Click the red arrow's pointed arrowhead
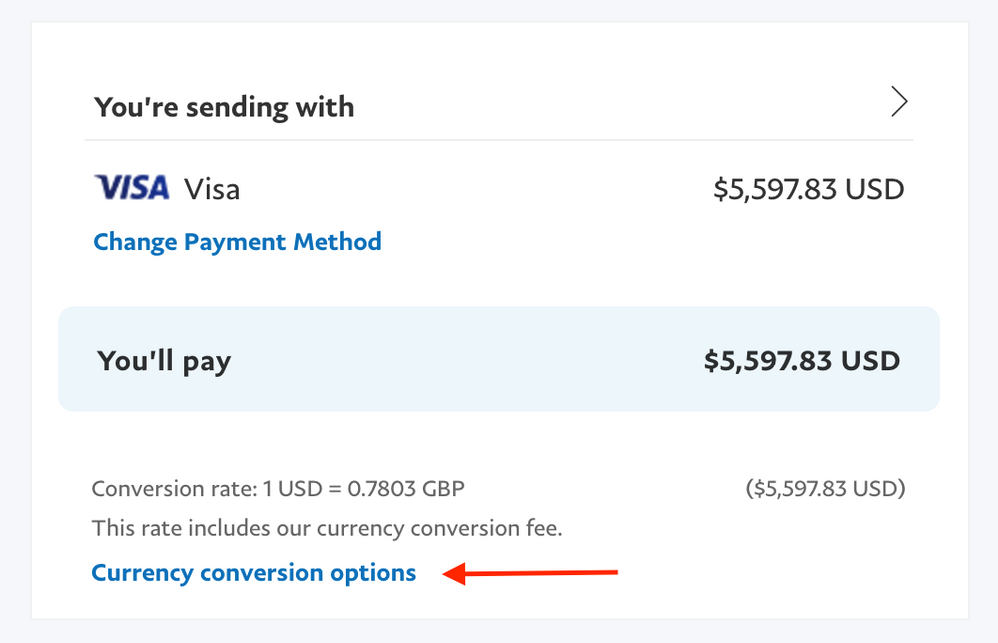Image resolution: width=998 pixels, height=643 pixels. (452, 574)
